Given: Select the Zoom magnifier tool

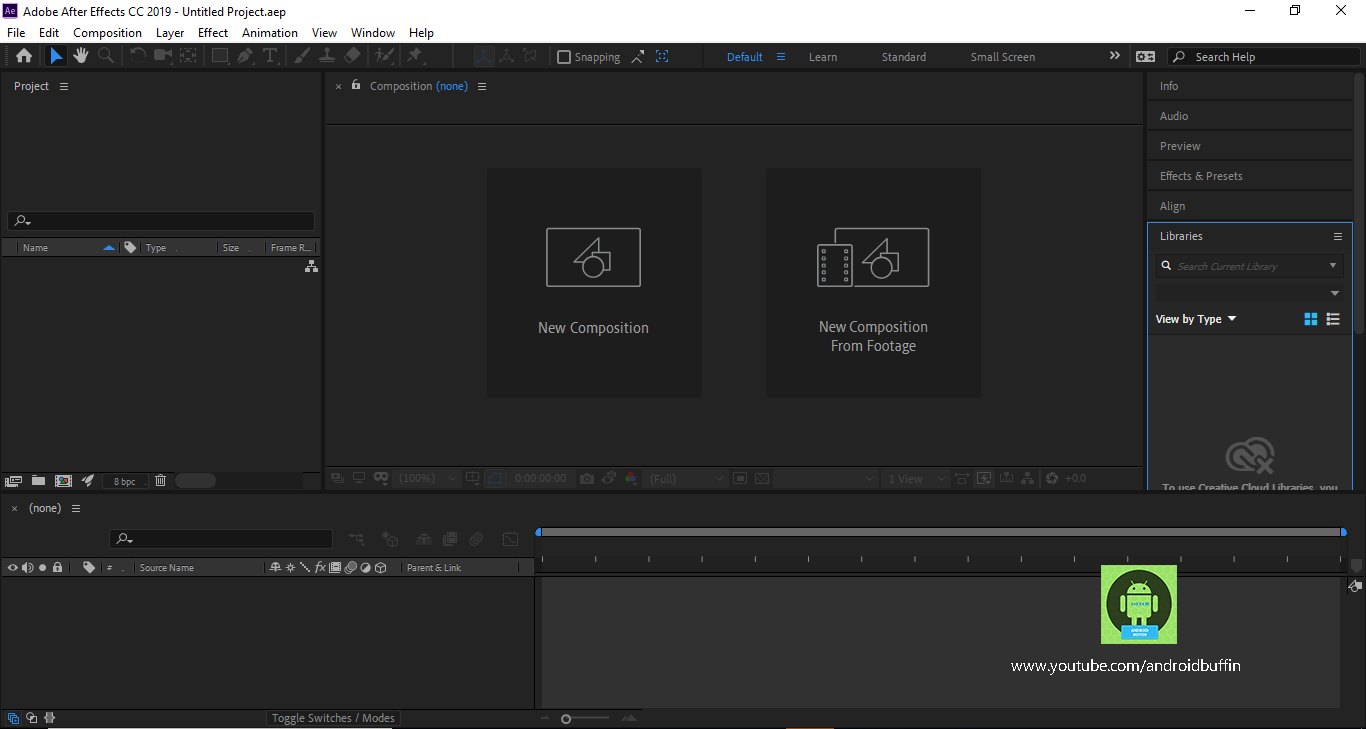Looking at the screenshot, I should pos(105,56).
